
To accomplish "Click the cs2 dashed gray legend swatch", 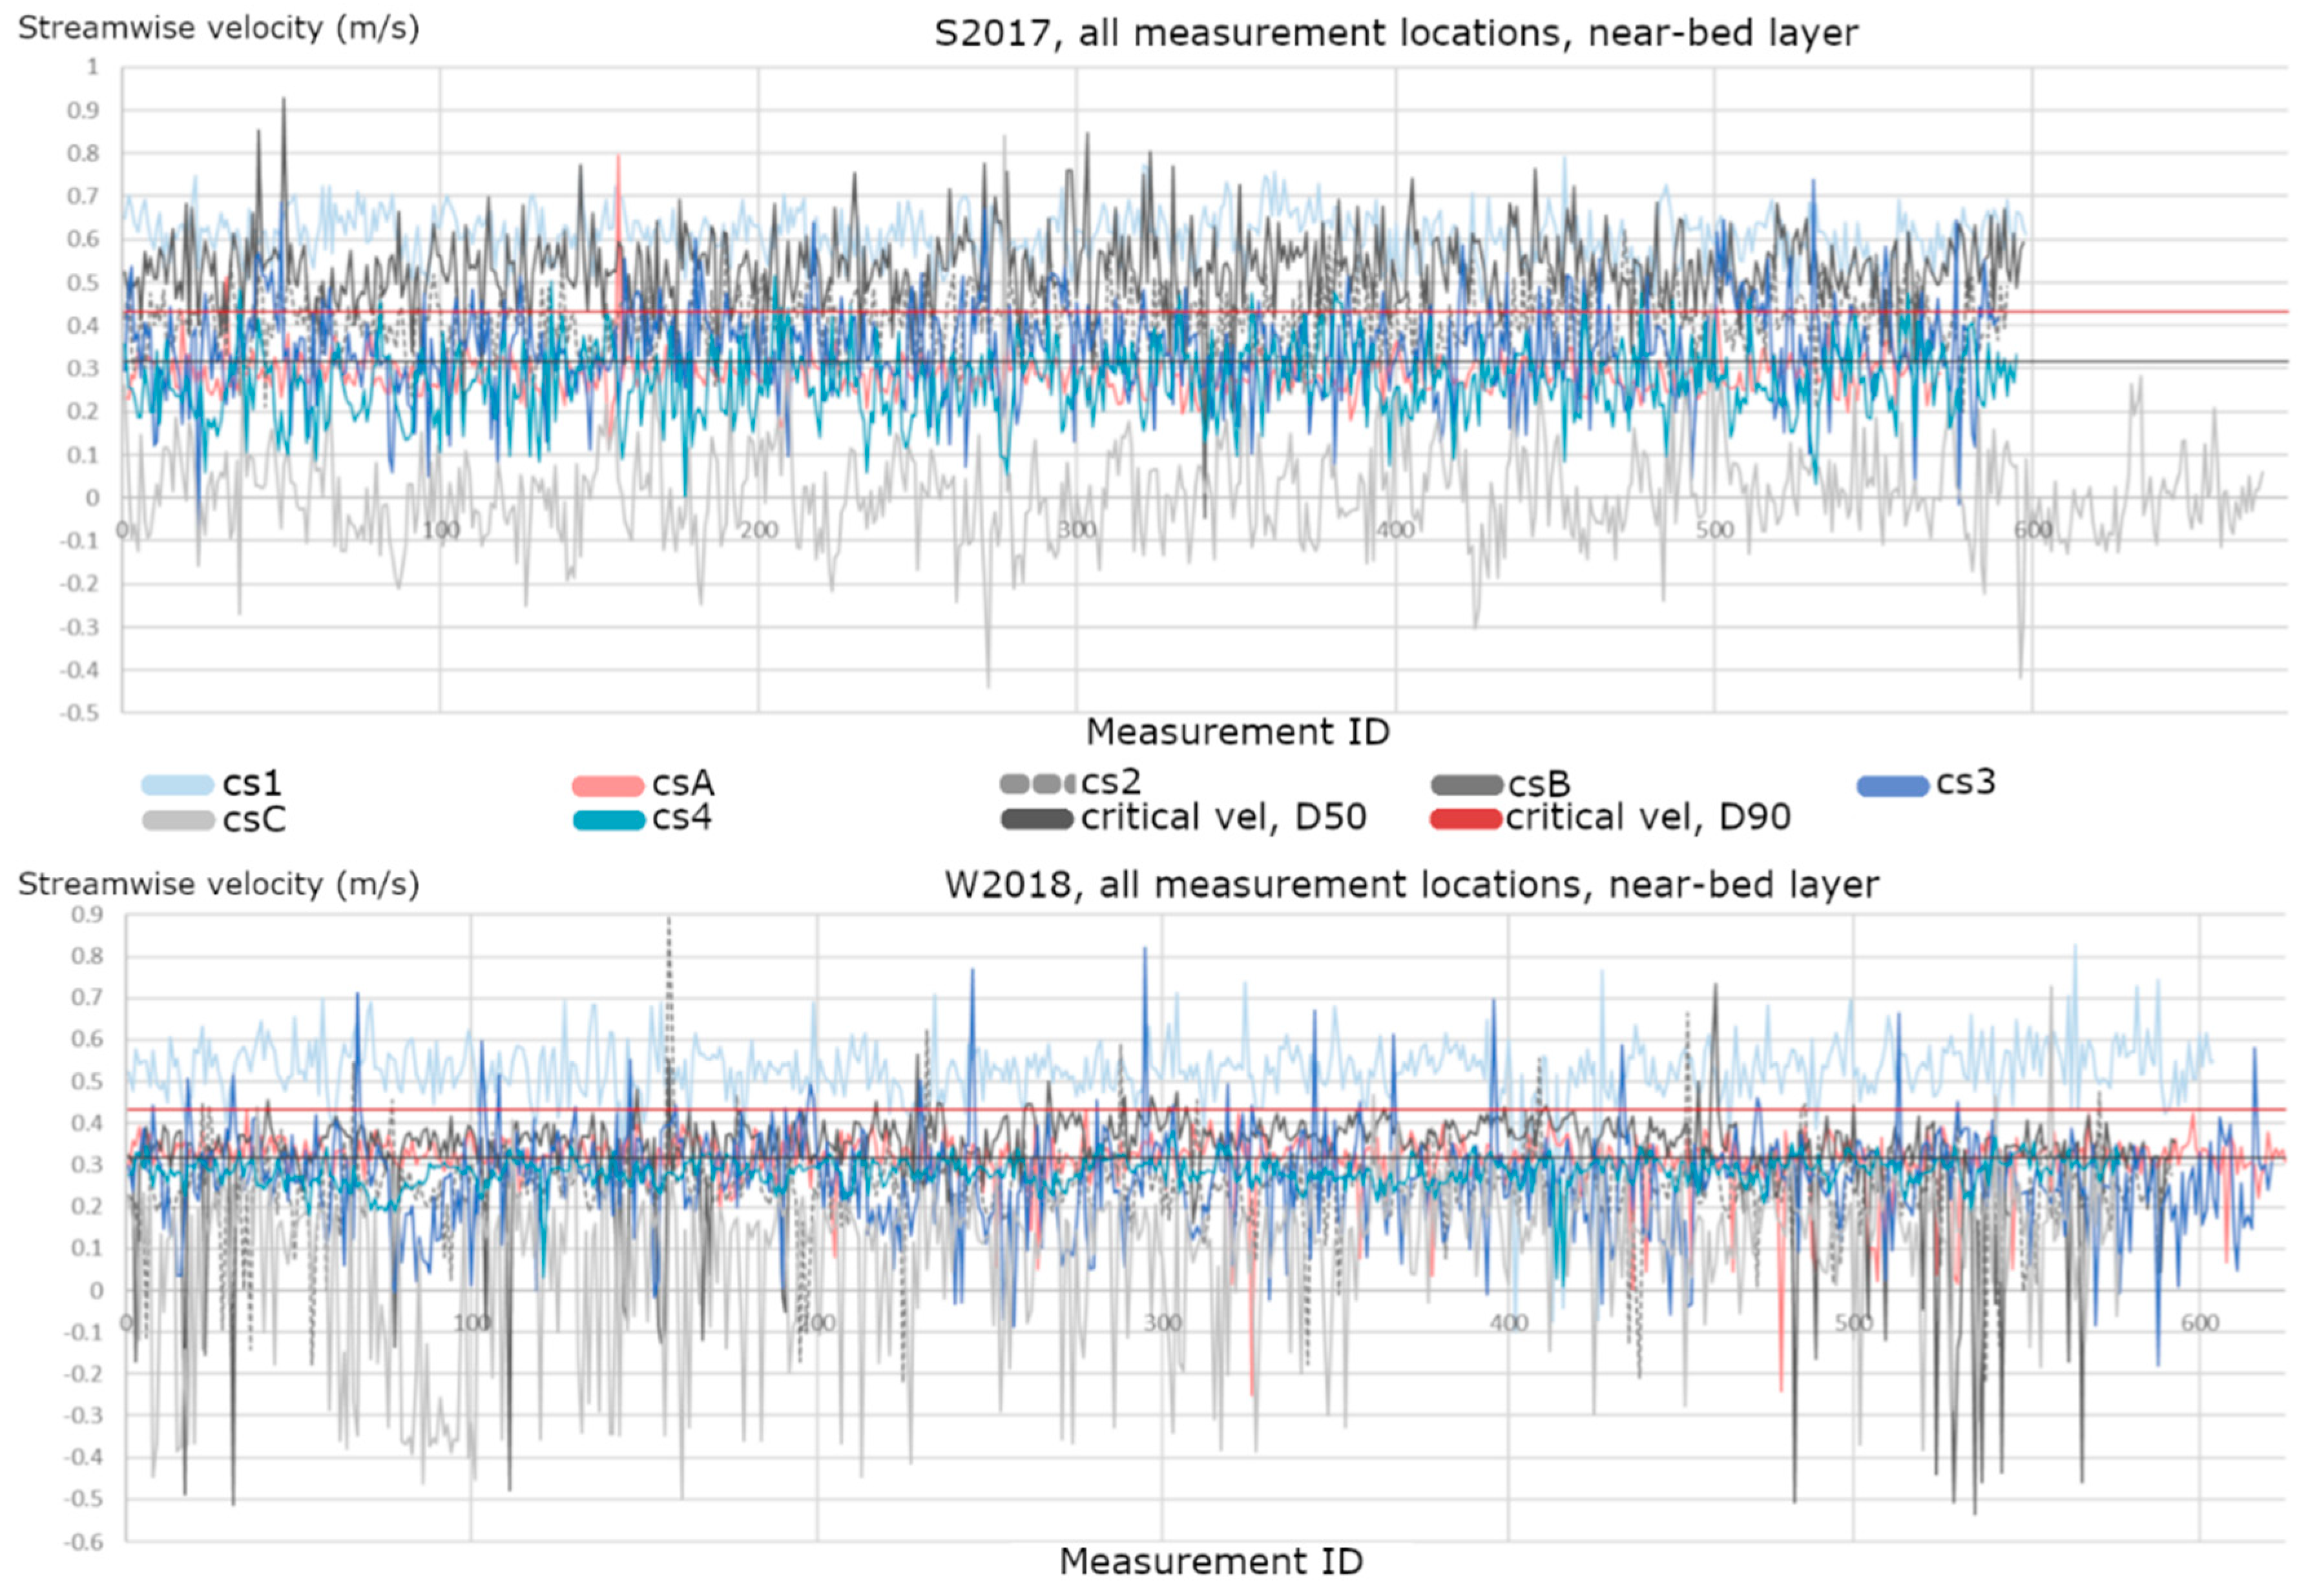I will [x=1037, y=783].
